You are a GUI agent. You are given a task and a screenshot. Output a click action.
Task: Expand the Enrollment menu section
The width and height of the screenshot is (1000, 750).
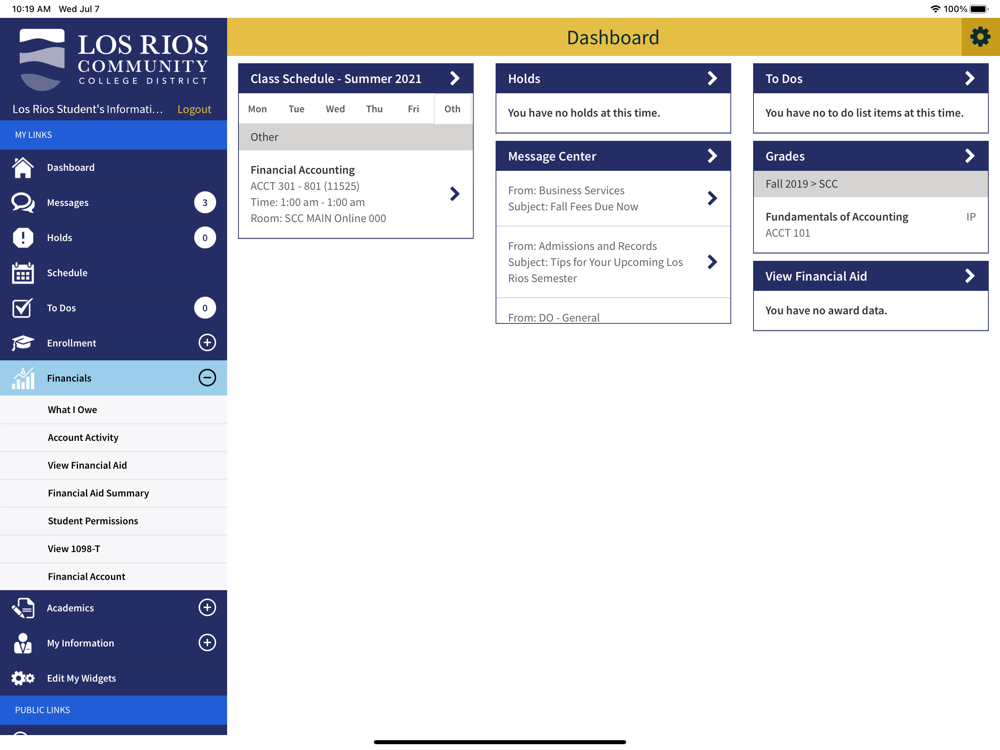(207, 342)
